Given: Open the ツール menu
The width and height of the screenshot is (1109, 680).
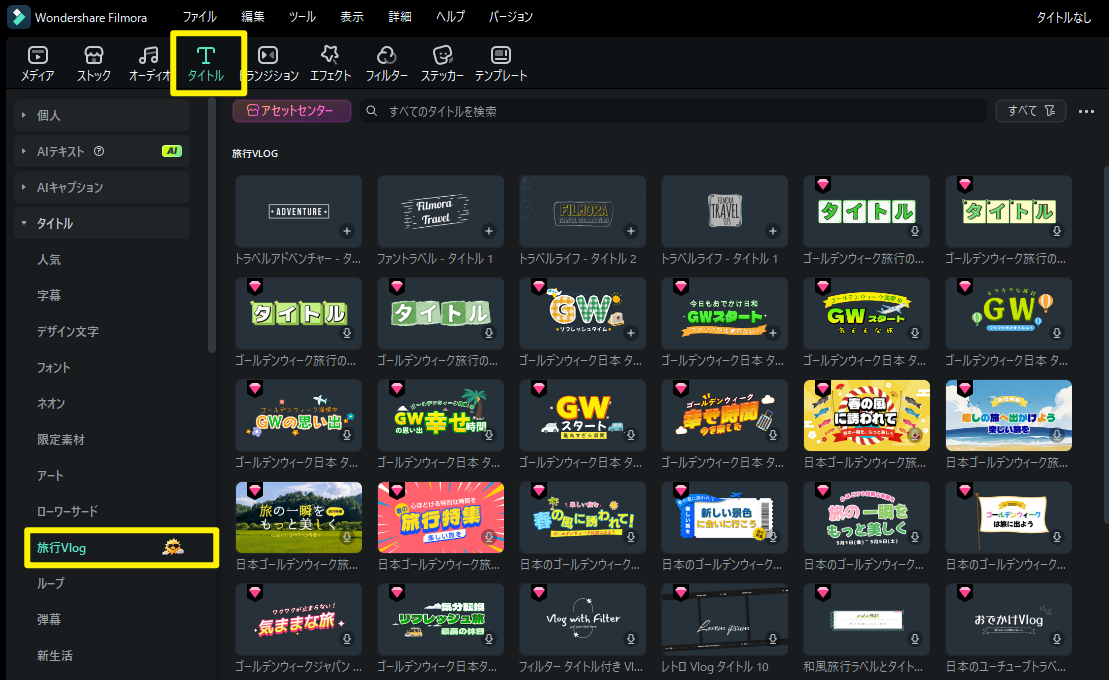Looking at the screenshot, I should [x=302, y=17].
